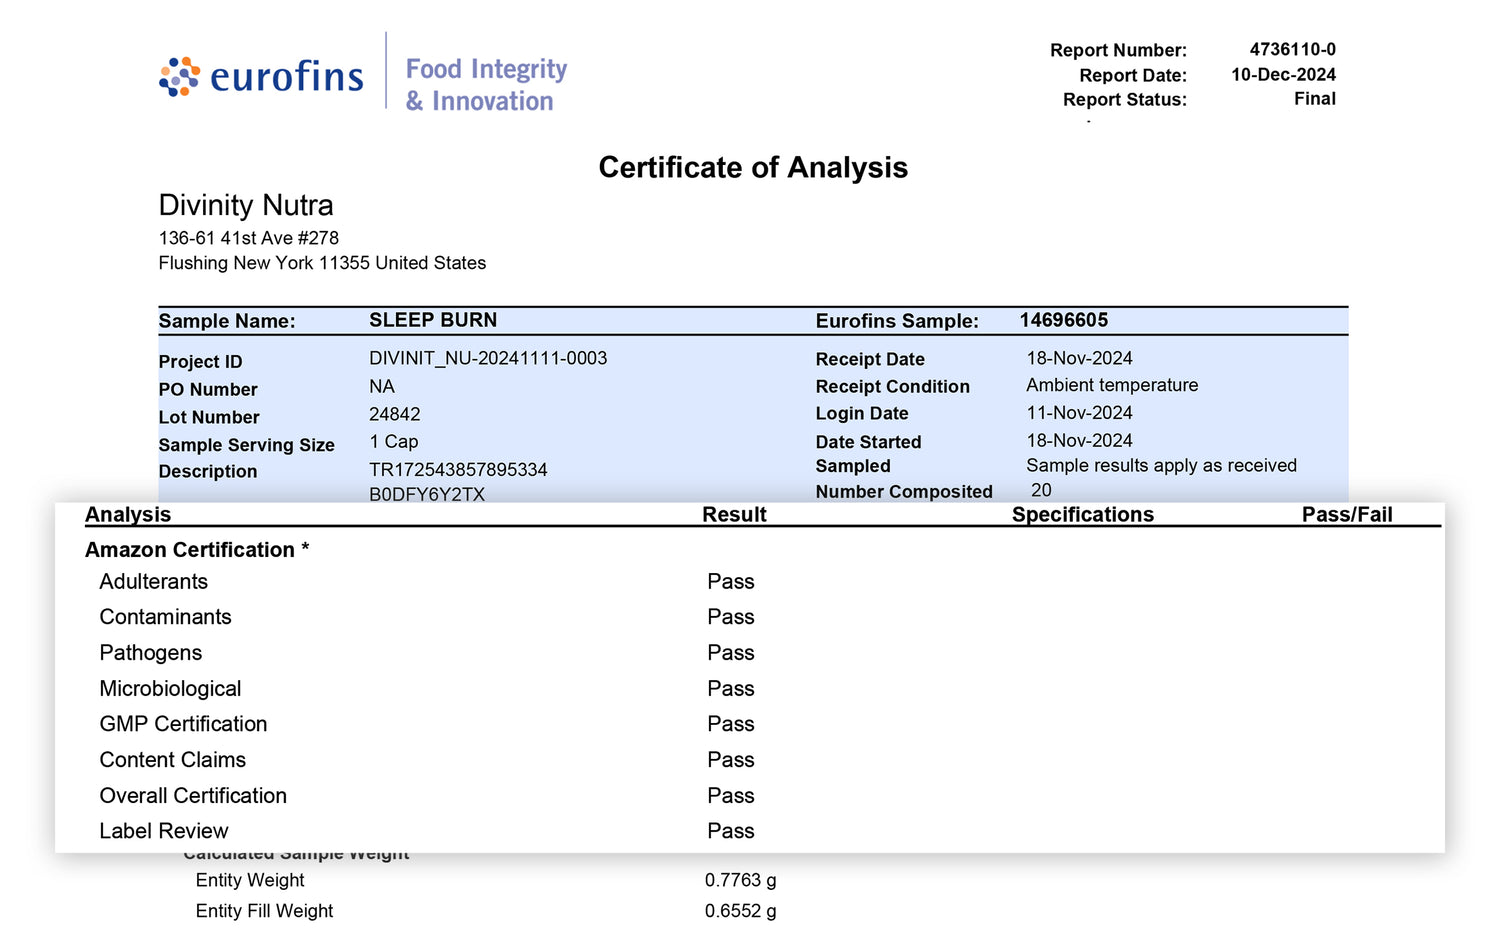Select the Divinity Nutra company name

pyautogui.click(x=246, y=205)
